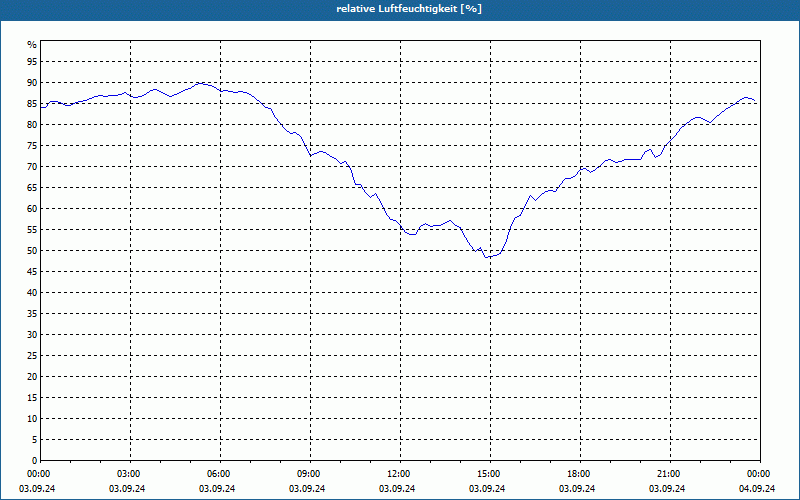The height and width of the screenshot is (500, 800).
Task: Click the 15:00 time axis label
Action: pyautogui.click(x=490, y=474)
